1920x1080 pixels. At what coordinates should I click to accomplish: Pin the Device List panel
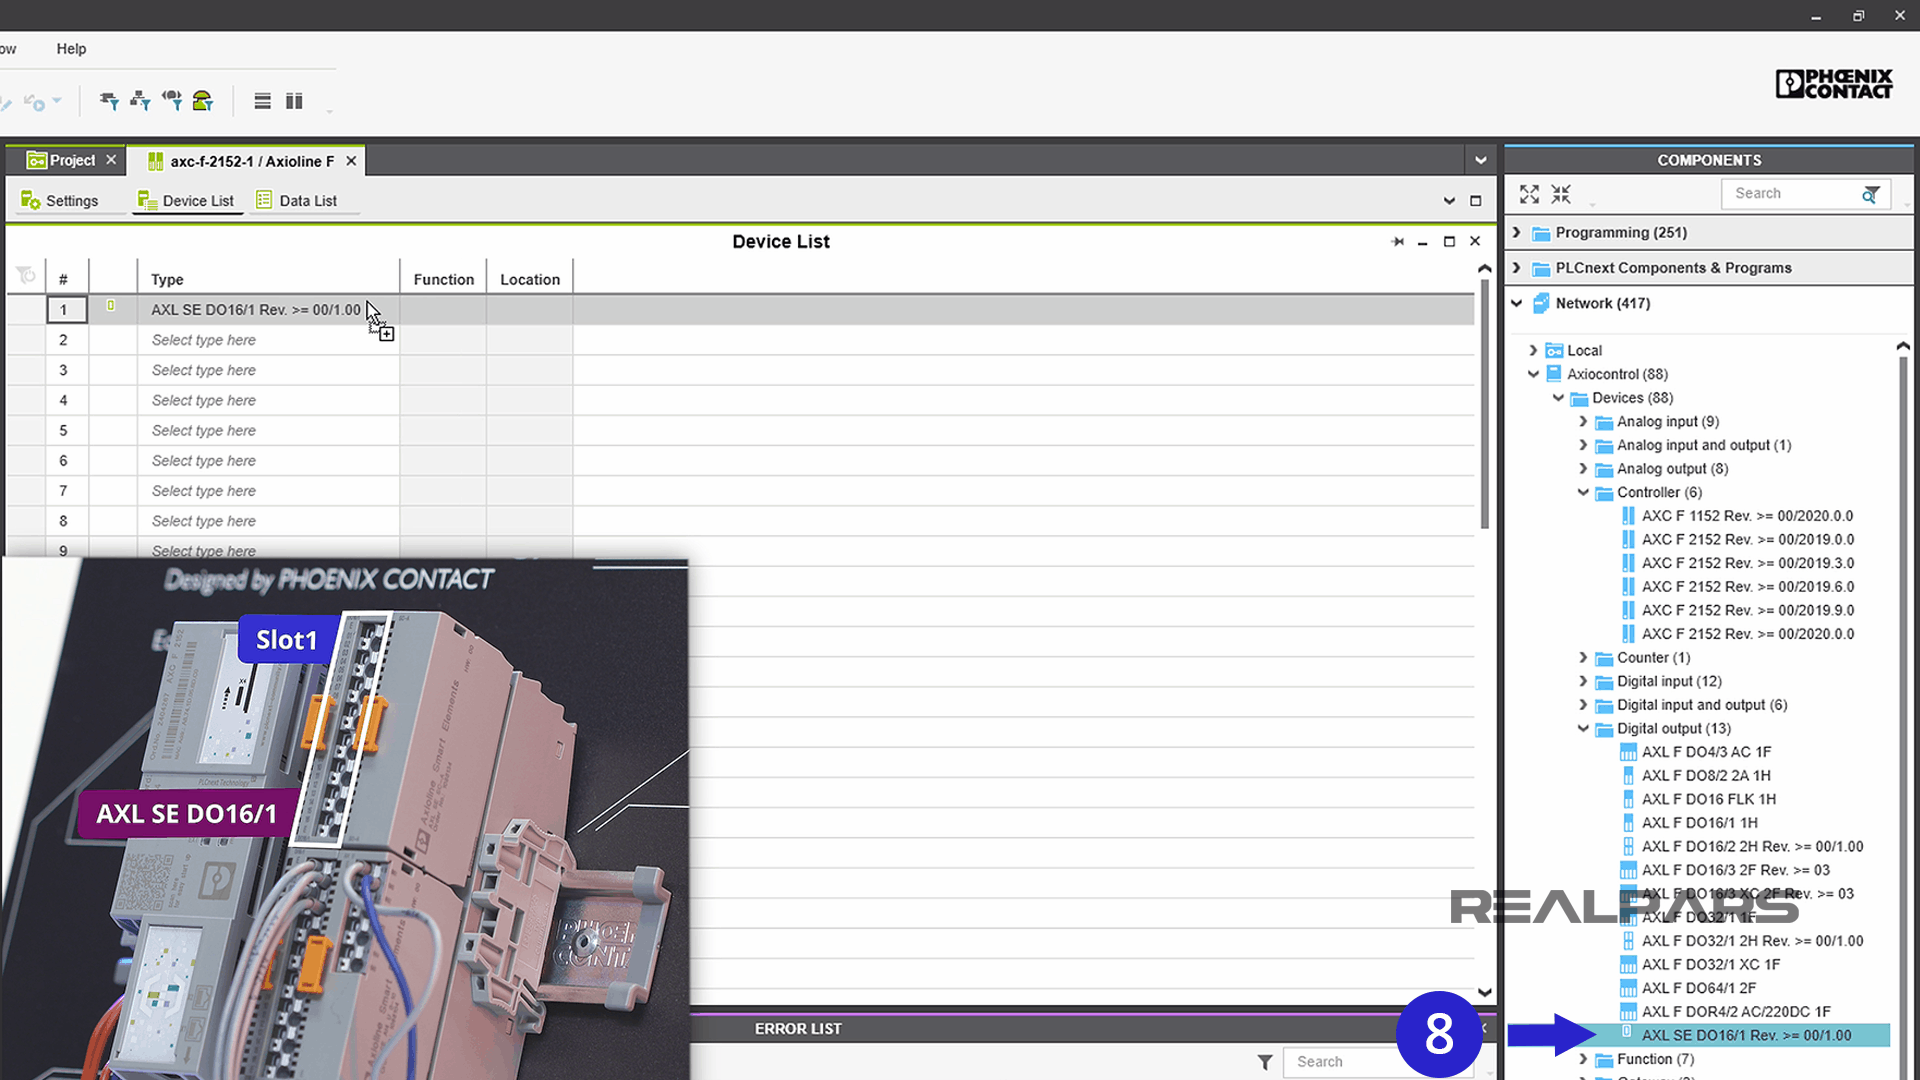coord(1397,242)
